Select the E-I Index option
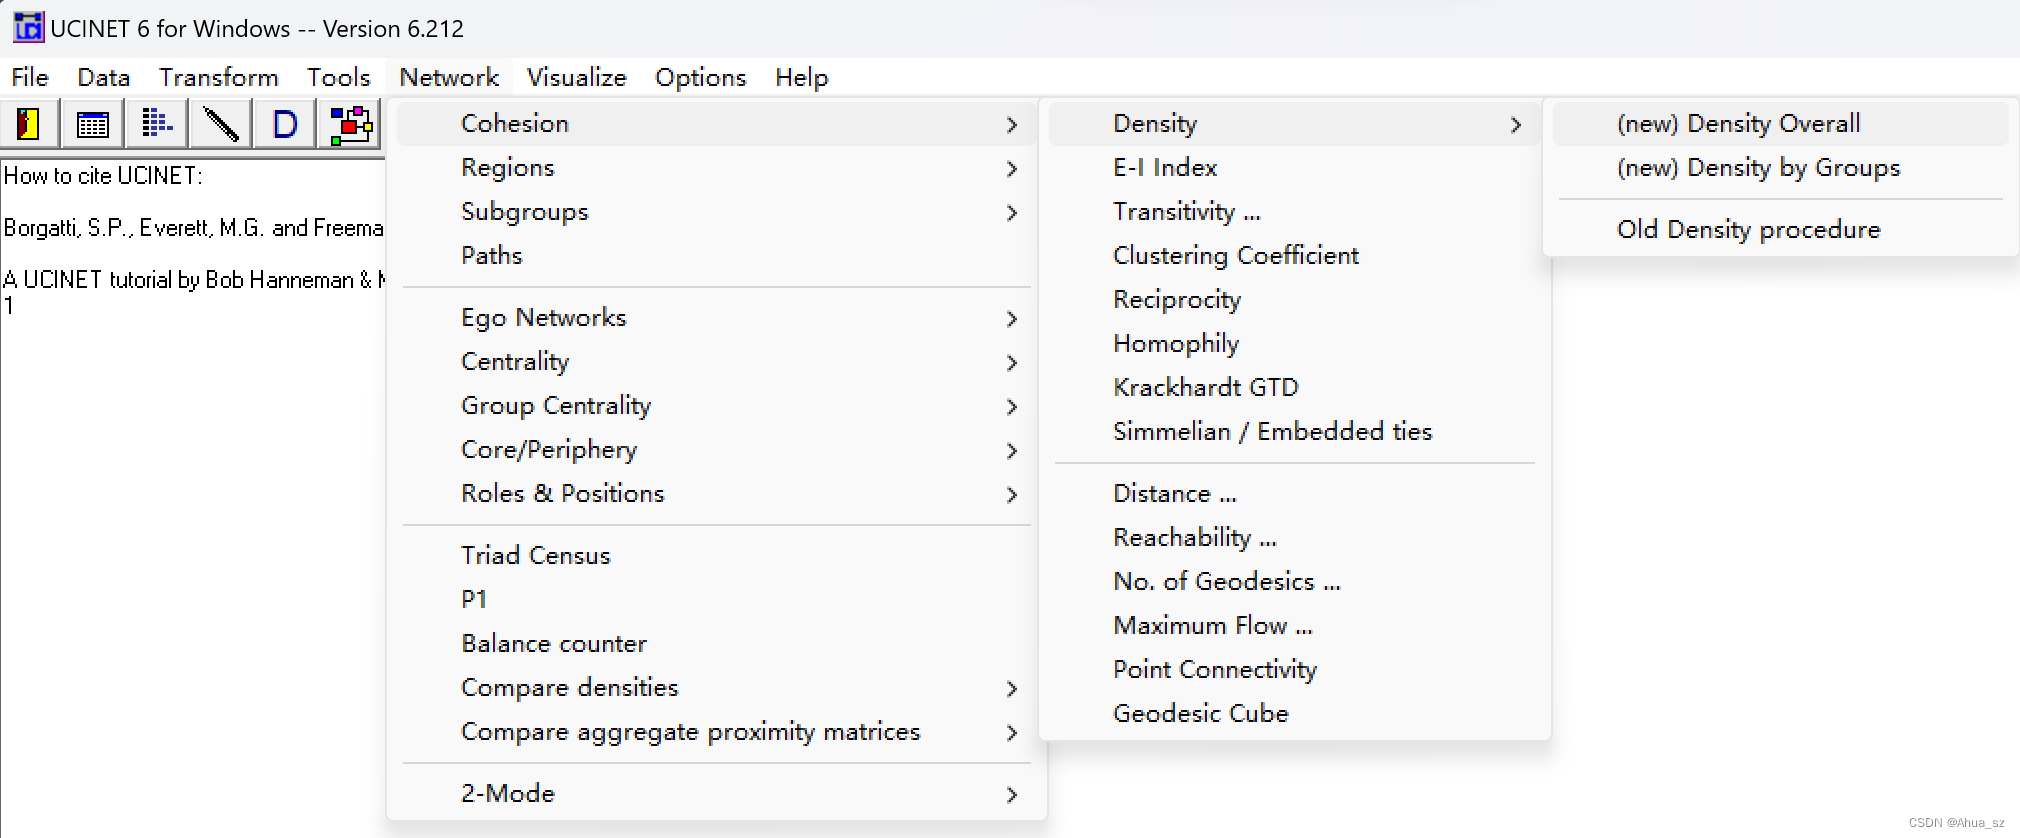 (1165, 168)
